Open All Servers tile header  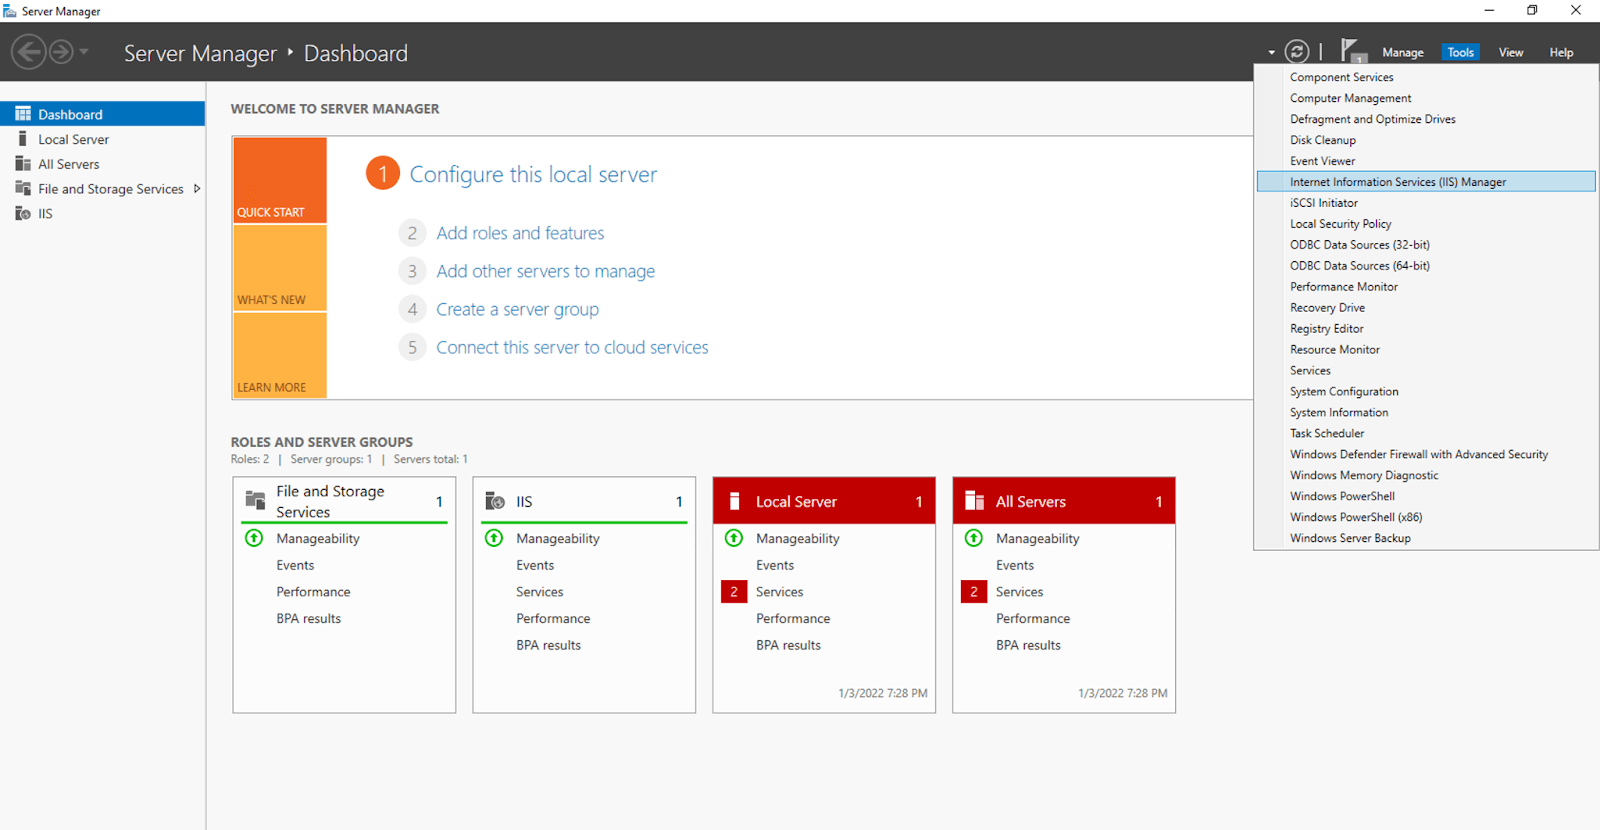(1064, 501)
